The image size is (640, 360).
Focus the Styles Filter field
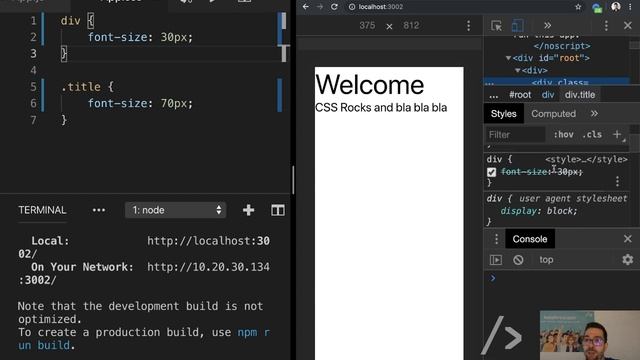(515, 135)
